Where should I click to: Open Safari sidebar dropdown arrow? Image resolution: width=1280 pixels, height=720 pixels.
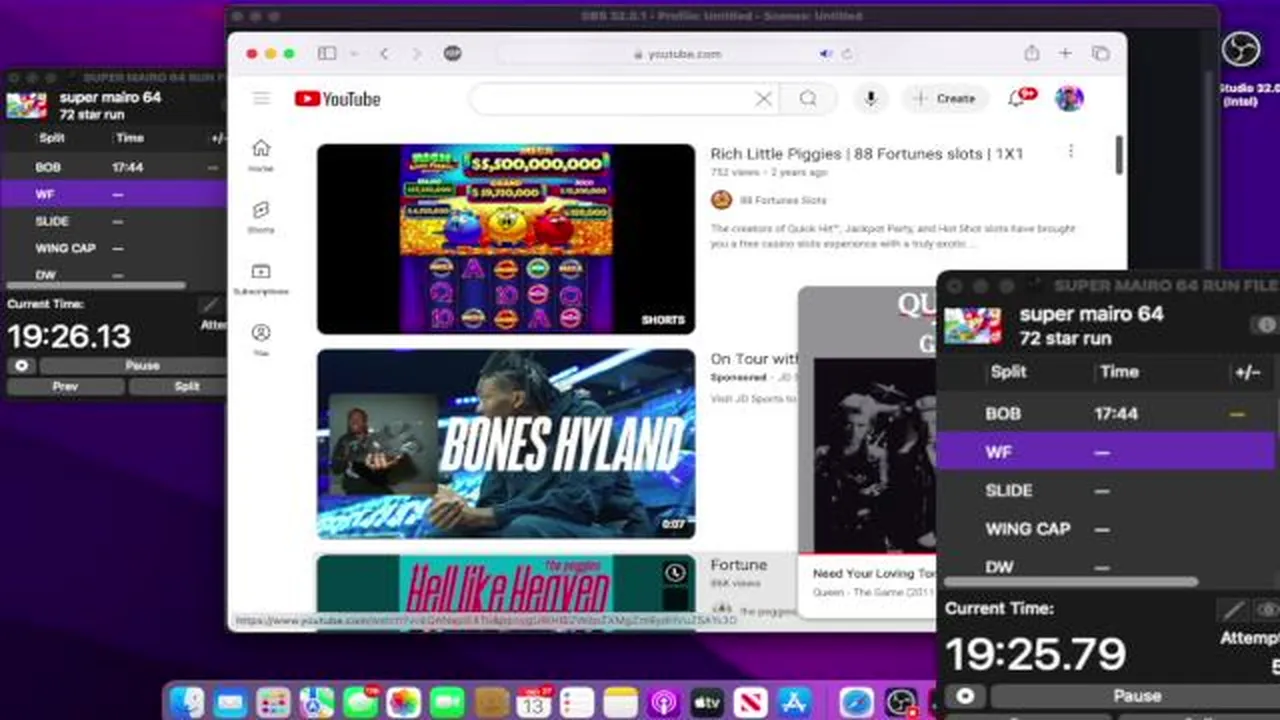point(353,54)
